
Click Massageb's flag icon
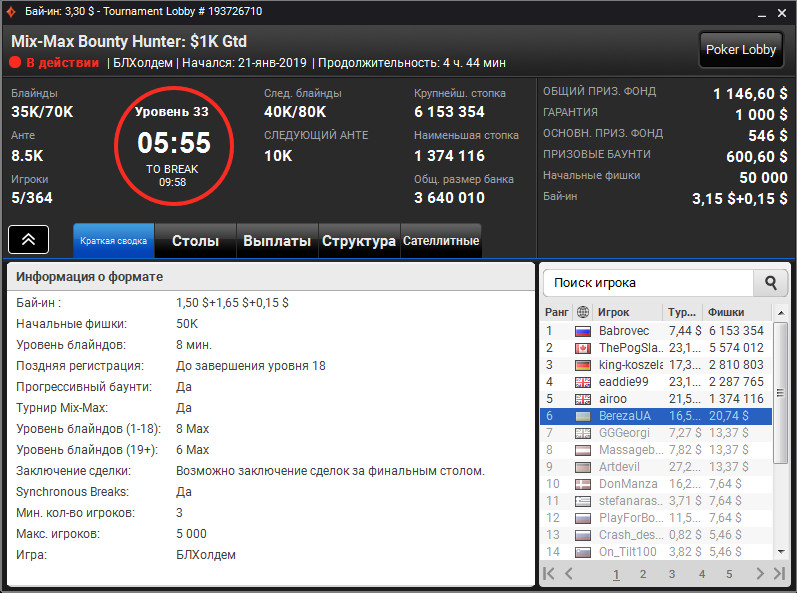coord(583,450)
